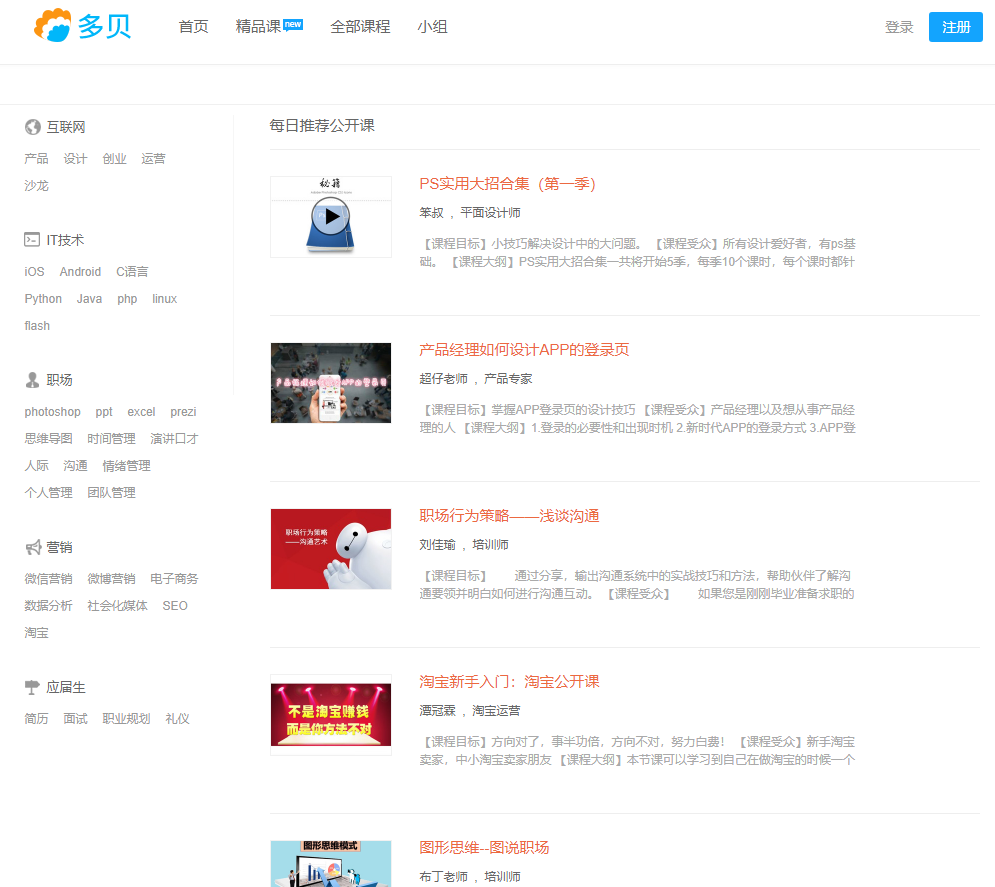Select the 淘宝 sidebar link
This screenshot has width=995, height=887.
click(x=36, y=633)
